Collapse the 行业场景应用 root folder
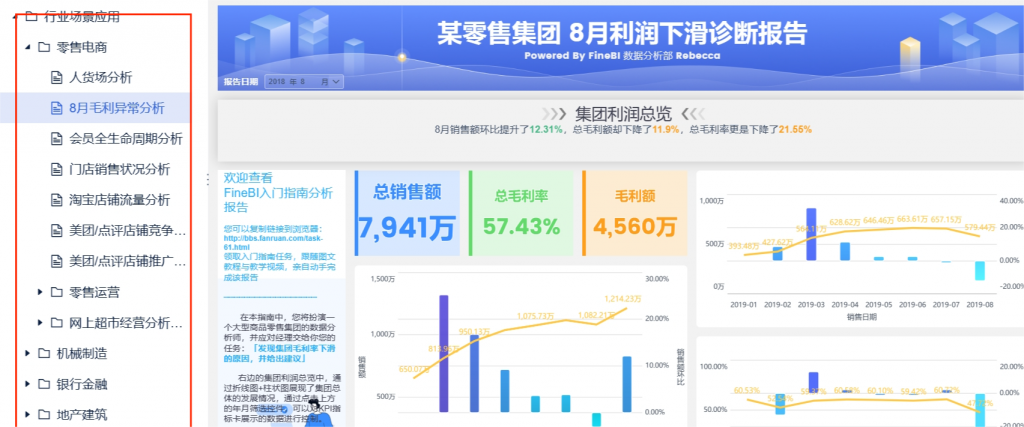1024x427 pixels. click(14, 18)
